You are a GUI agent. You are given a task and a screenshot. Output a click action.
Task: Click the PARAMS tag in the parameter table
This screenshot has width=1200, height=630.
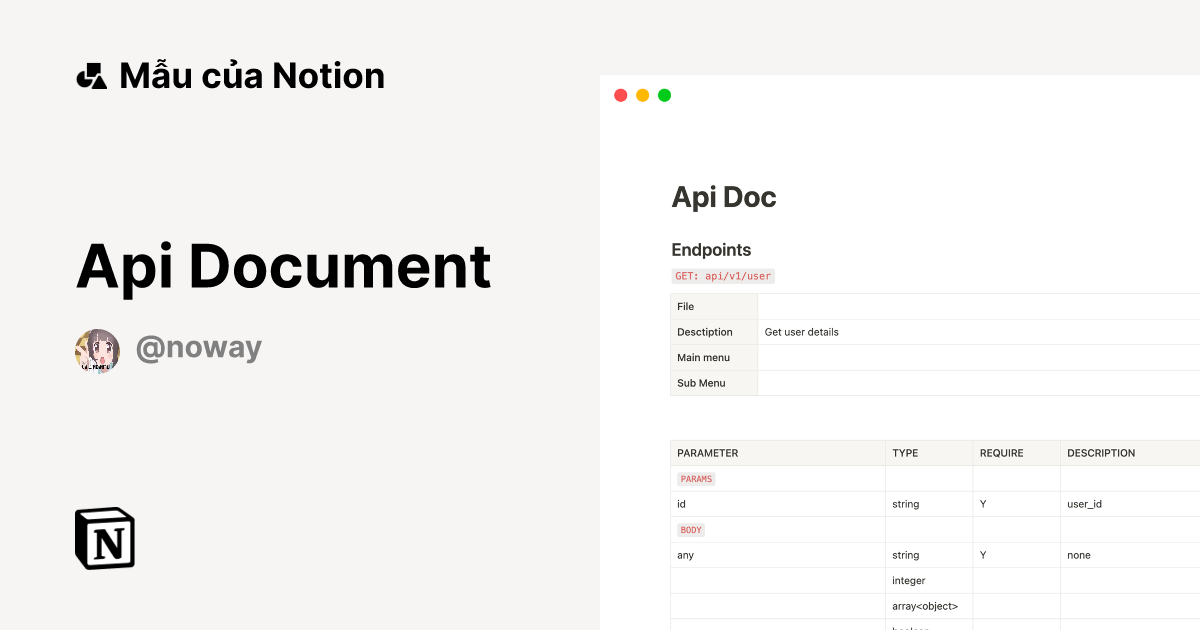(696, 479)
